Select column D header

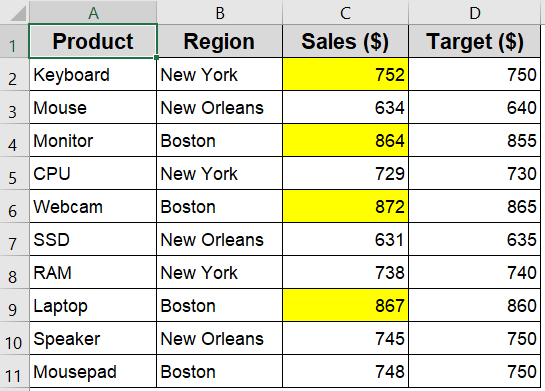tap(474, 13)
